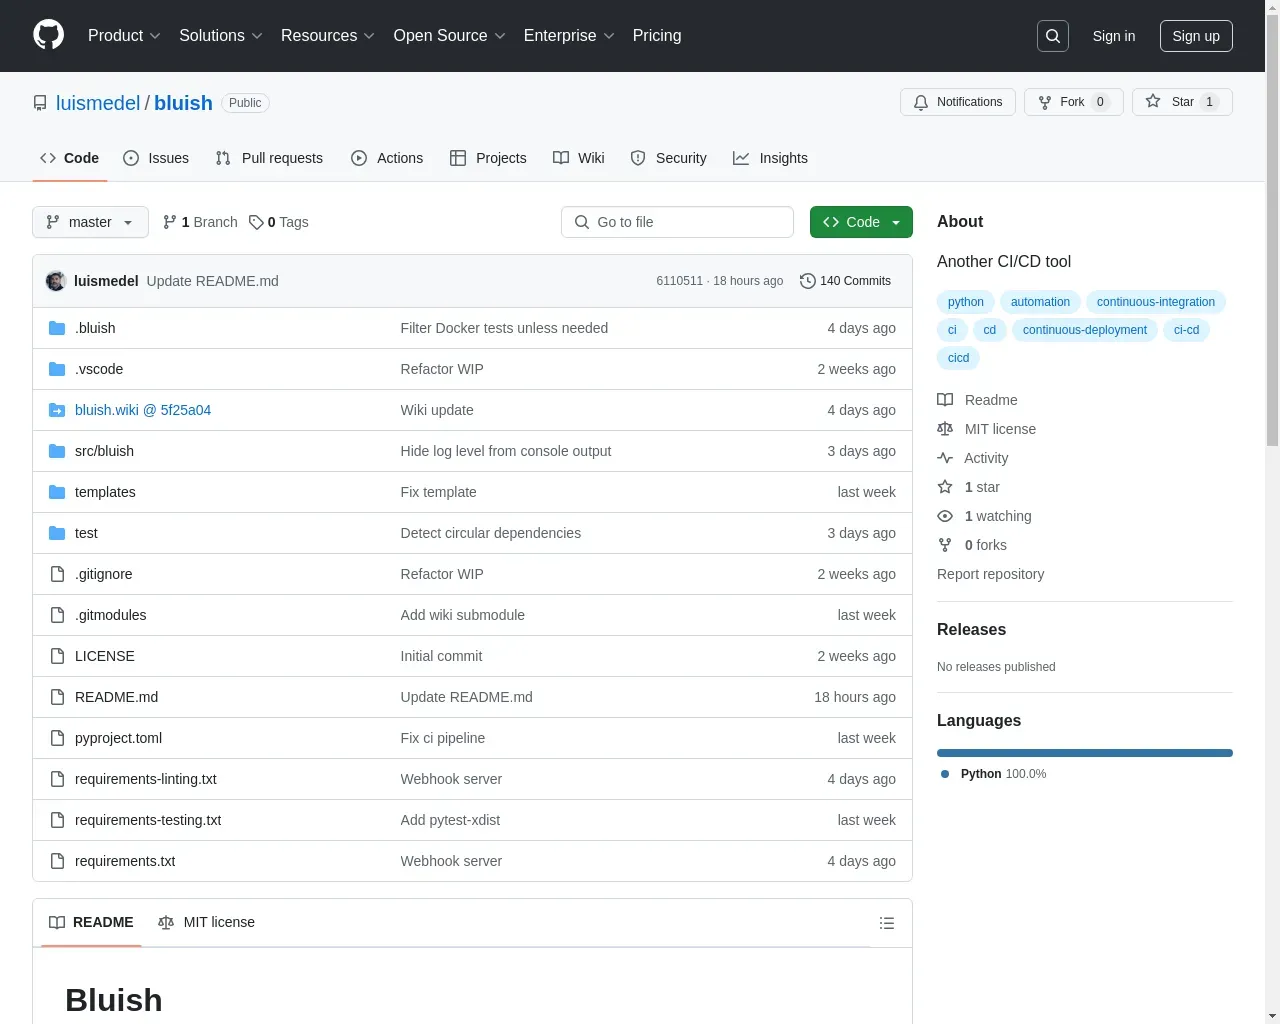Click the .gitignore file icon
The width and height of the screenshot is (1280, 1024).
(57, 574)
